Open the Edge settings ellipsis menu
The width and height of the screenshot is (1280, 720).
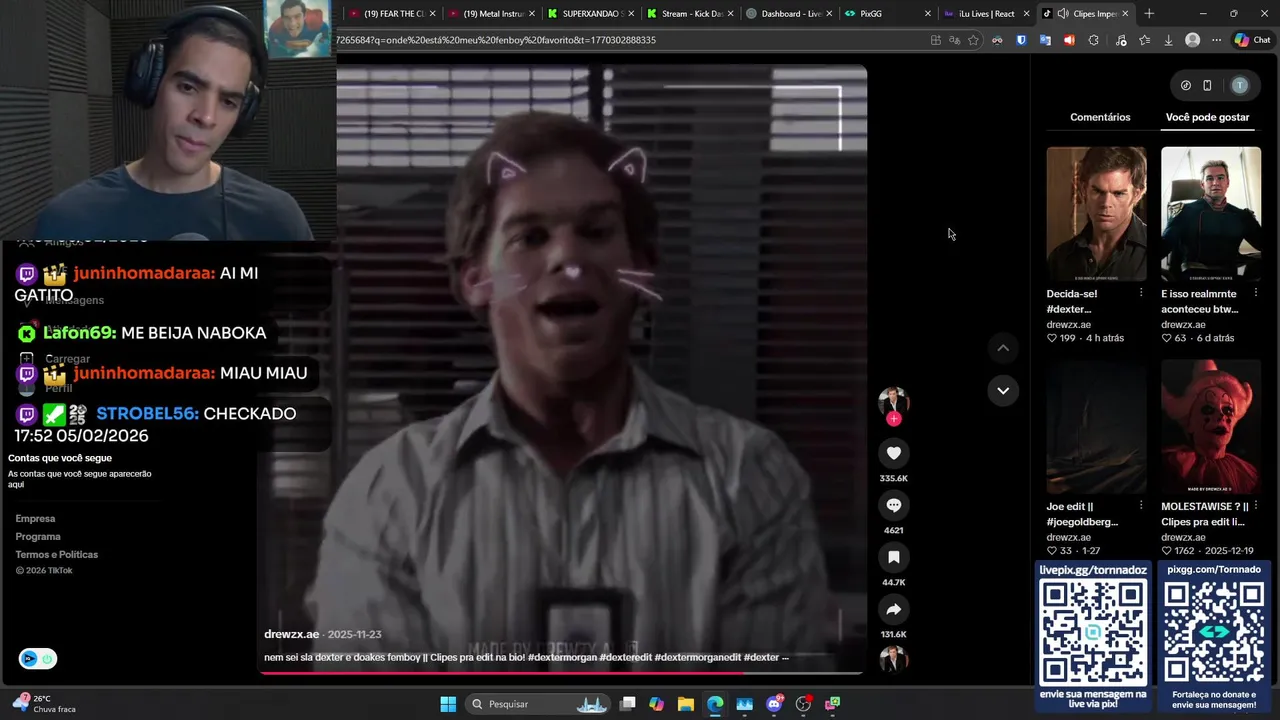[x=1216, y=40]
